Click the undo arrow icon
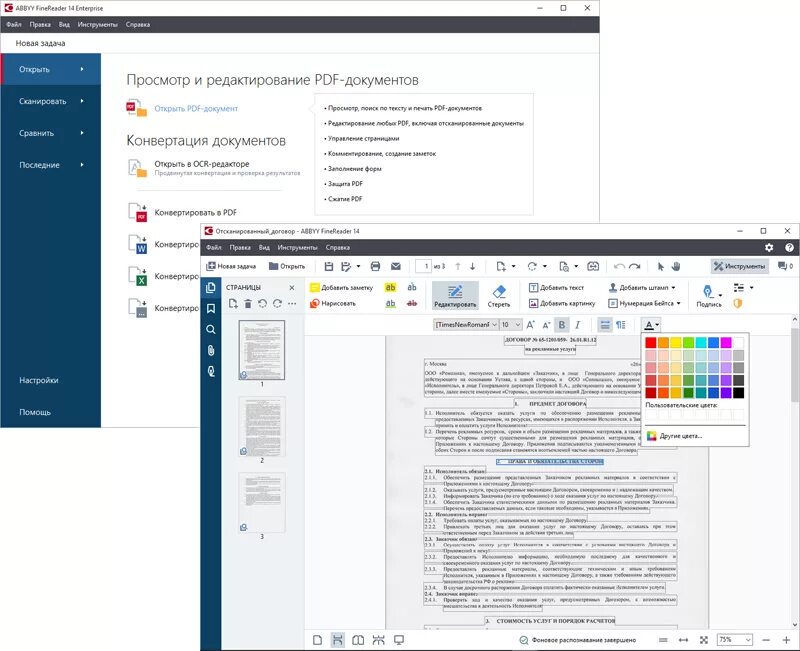The height and width of the screenshot is (651, 800). [619, 266]
